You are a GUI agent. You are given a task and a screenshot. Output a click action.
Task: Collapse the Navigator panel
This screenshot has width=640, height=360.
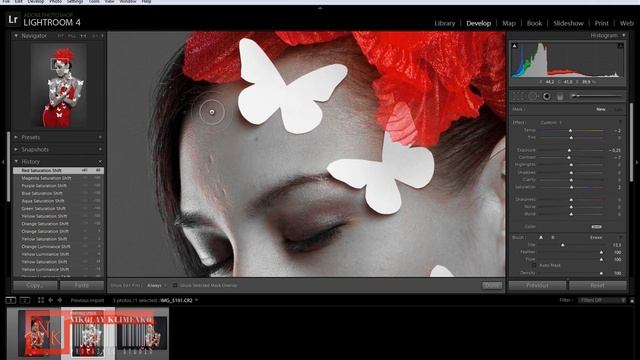pyautogui.click(x=16, y=36)
